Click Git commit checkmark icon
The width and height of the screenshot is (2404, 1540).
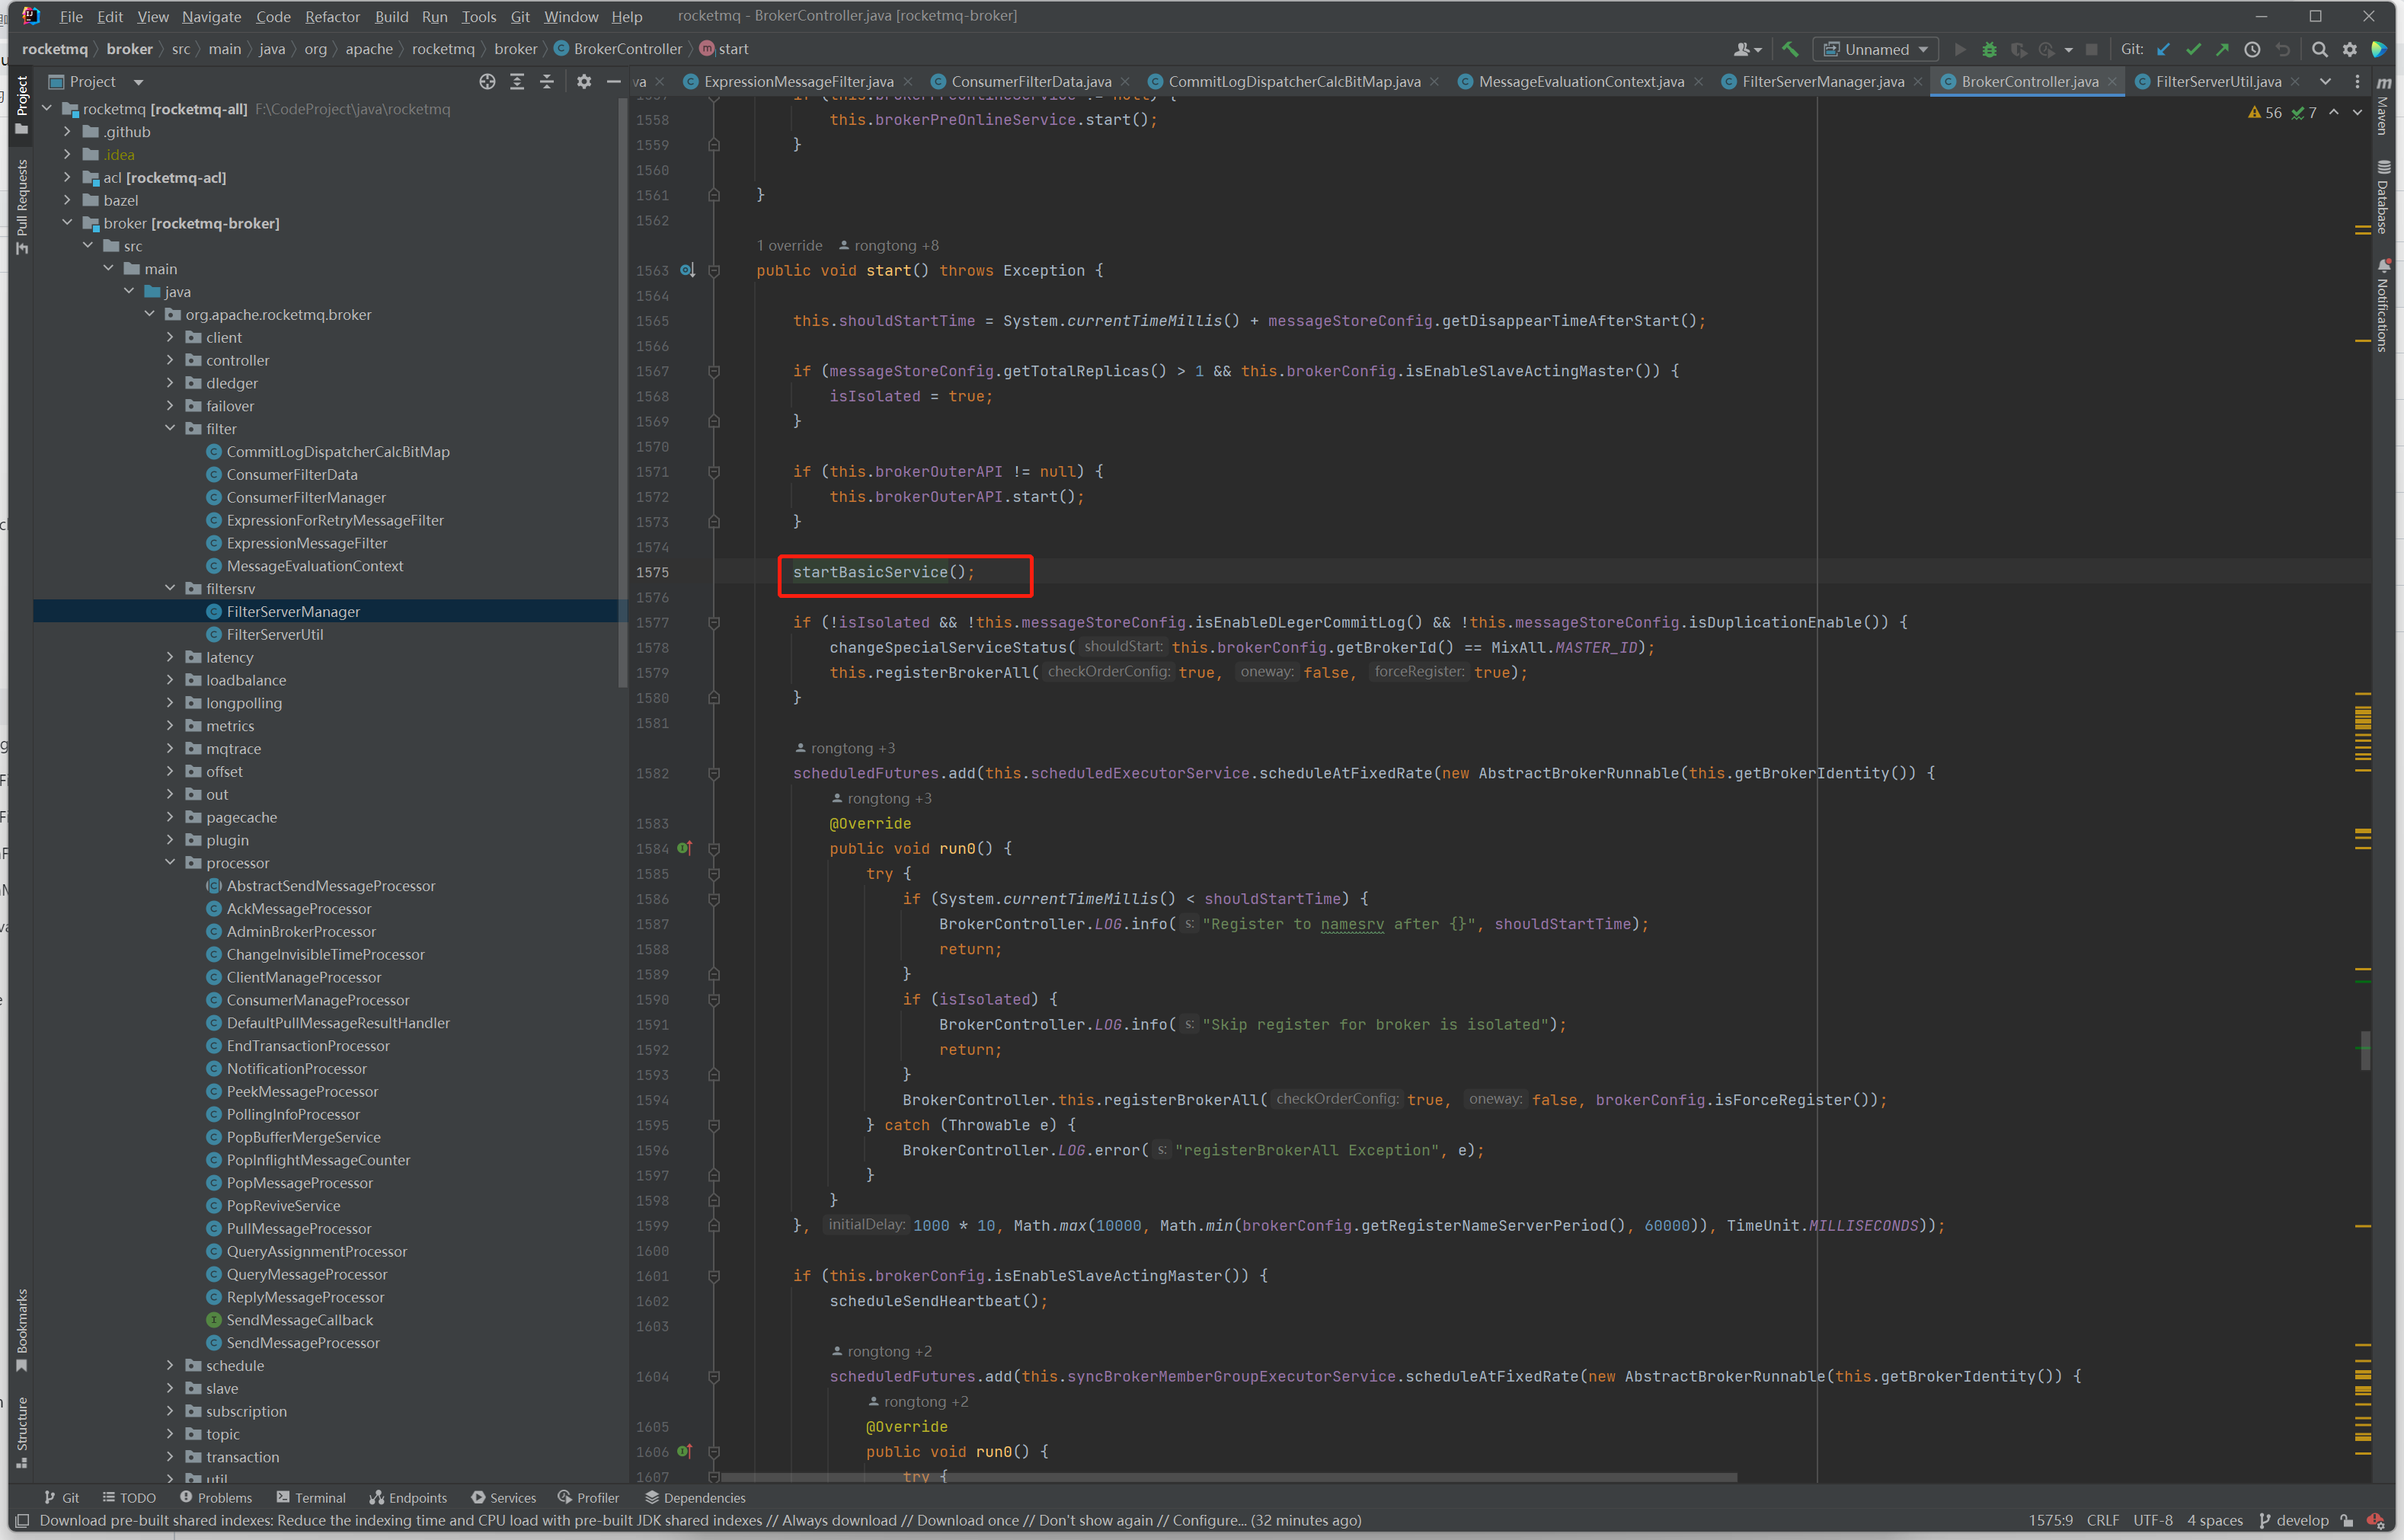click(x=2193, y=49)
